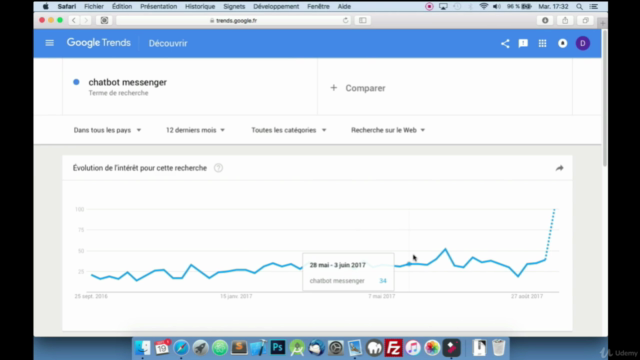The width and height of the screenshot is (640, 360).
Task: Add a new Safari tab
Action: [x=602, y=23]
